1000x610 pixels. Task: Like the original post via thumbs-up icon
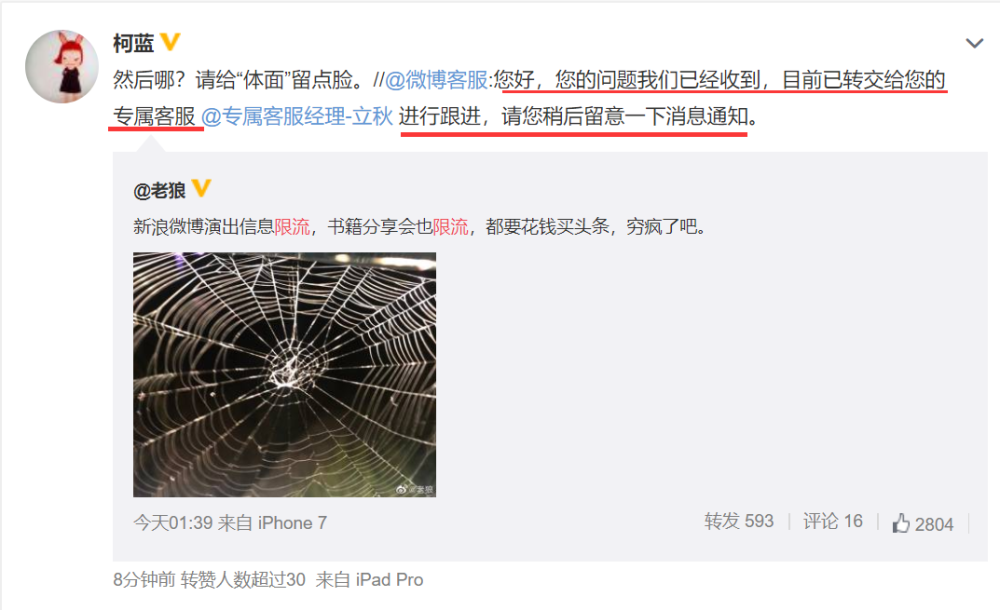pos(901,523)
